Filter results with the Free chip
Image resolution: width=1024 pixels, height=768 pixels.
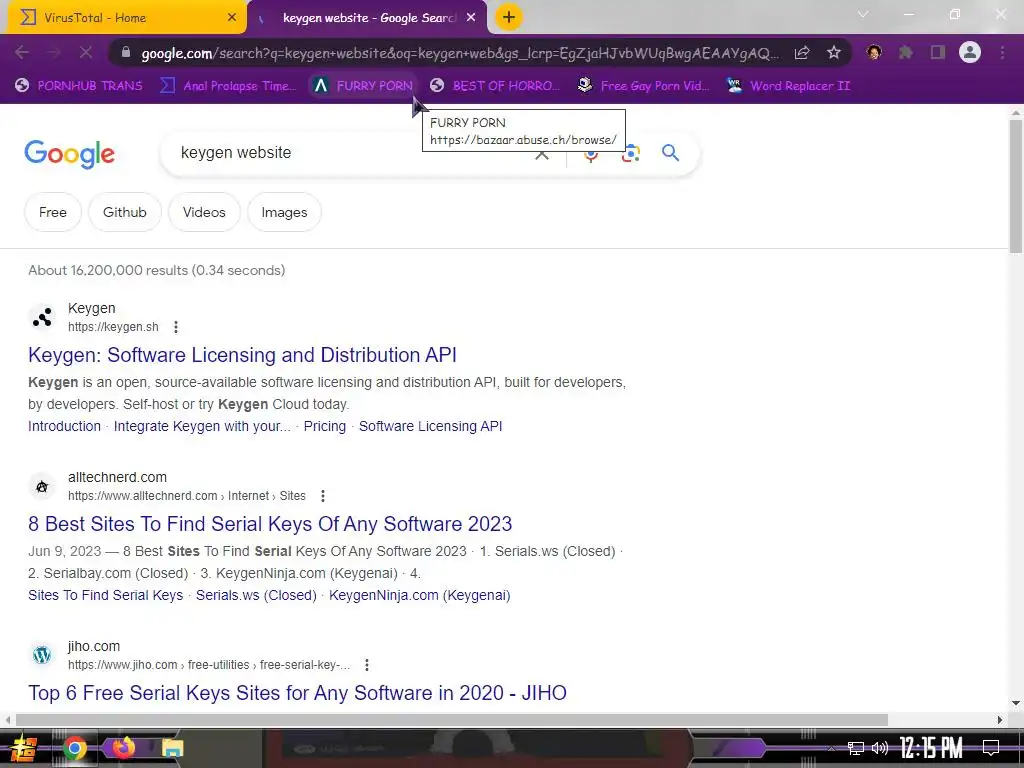(53, 212)
